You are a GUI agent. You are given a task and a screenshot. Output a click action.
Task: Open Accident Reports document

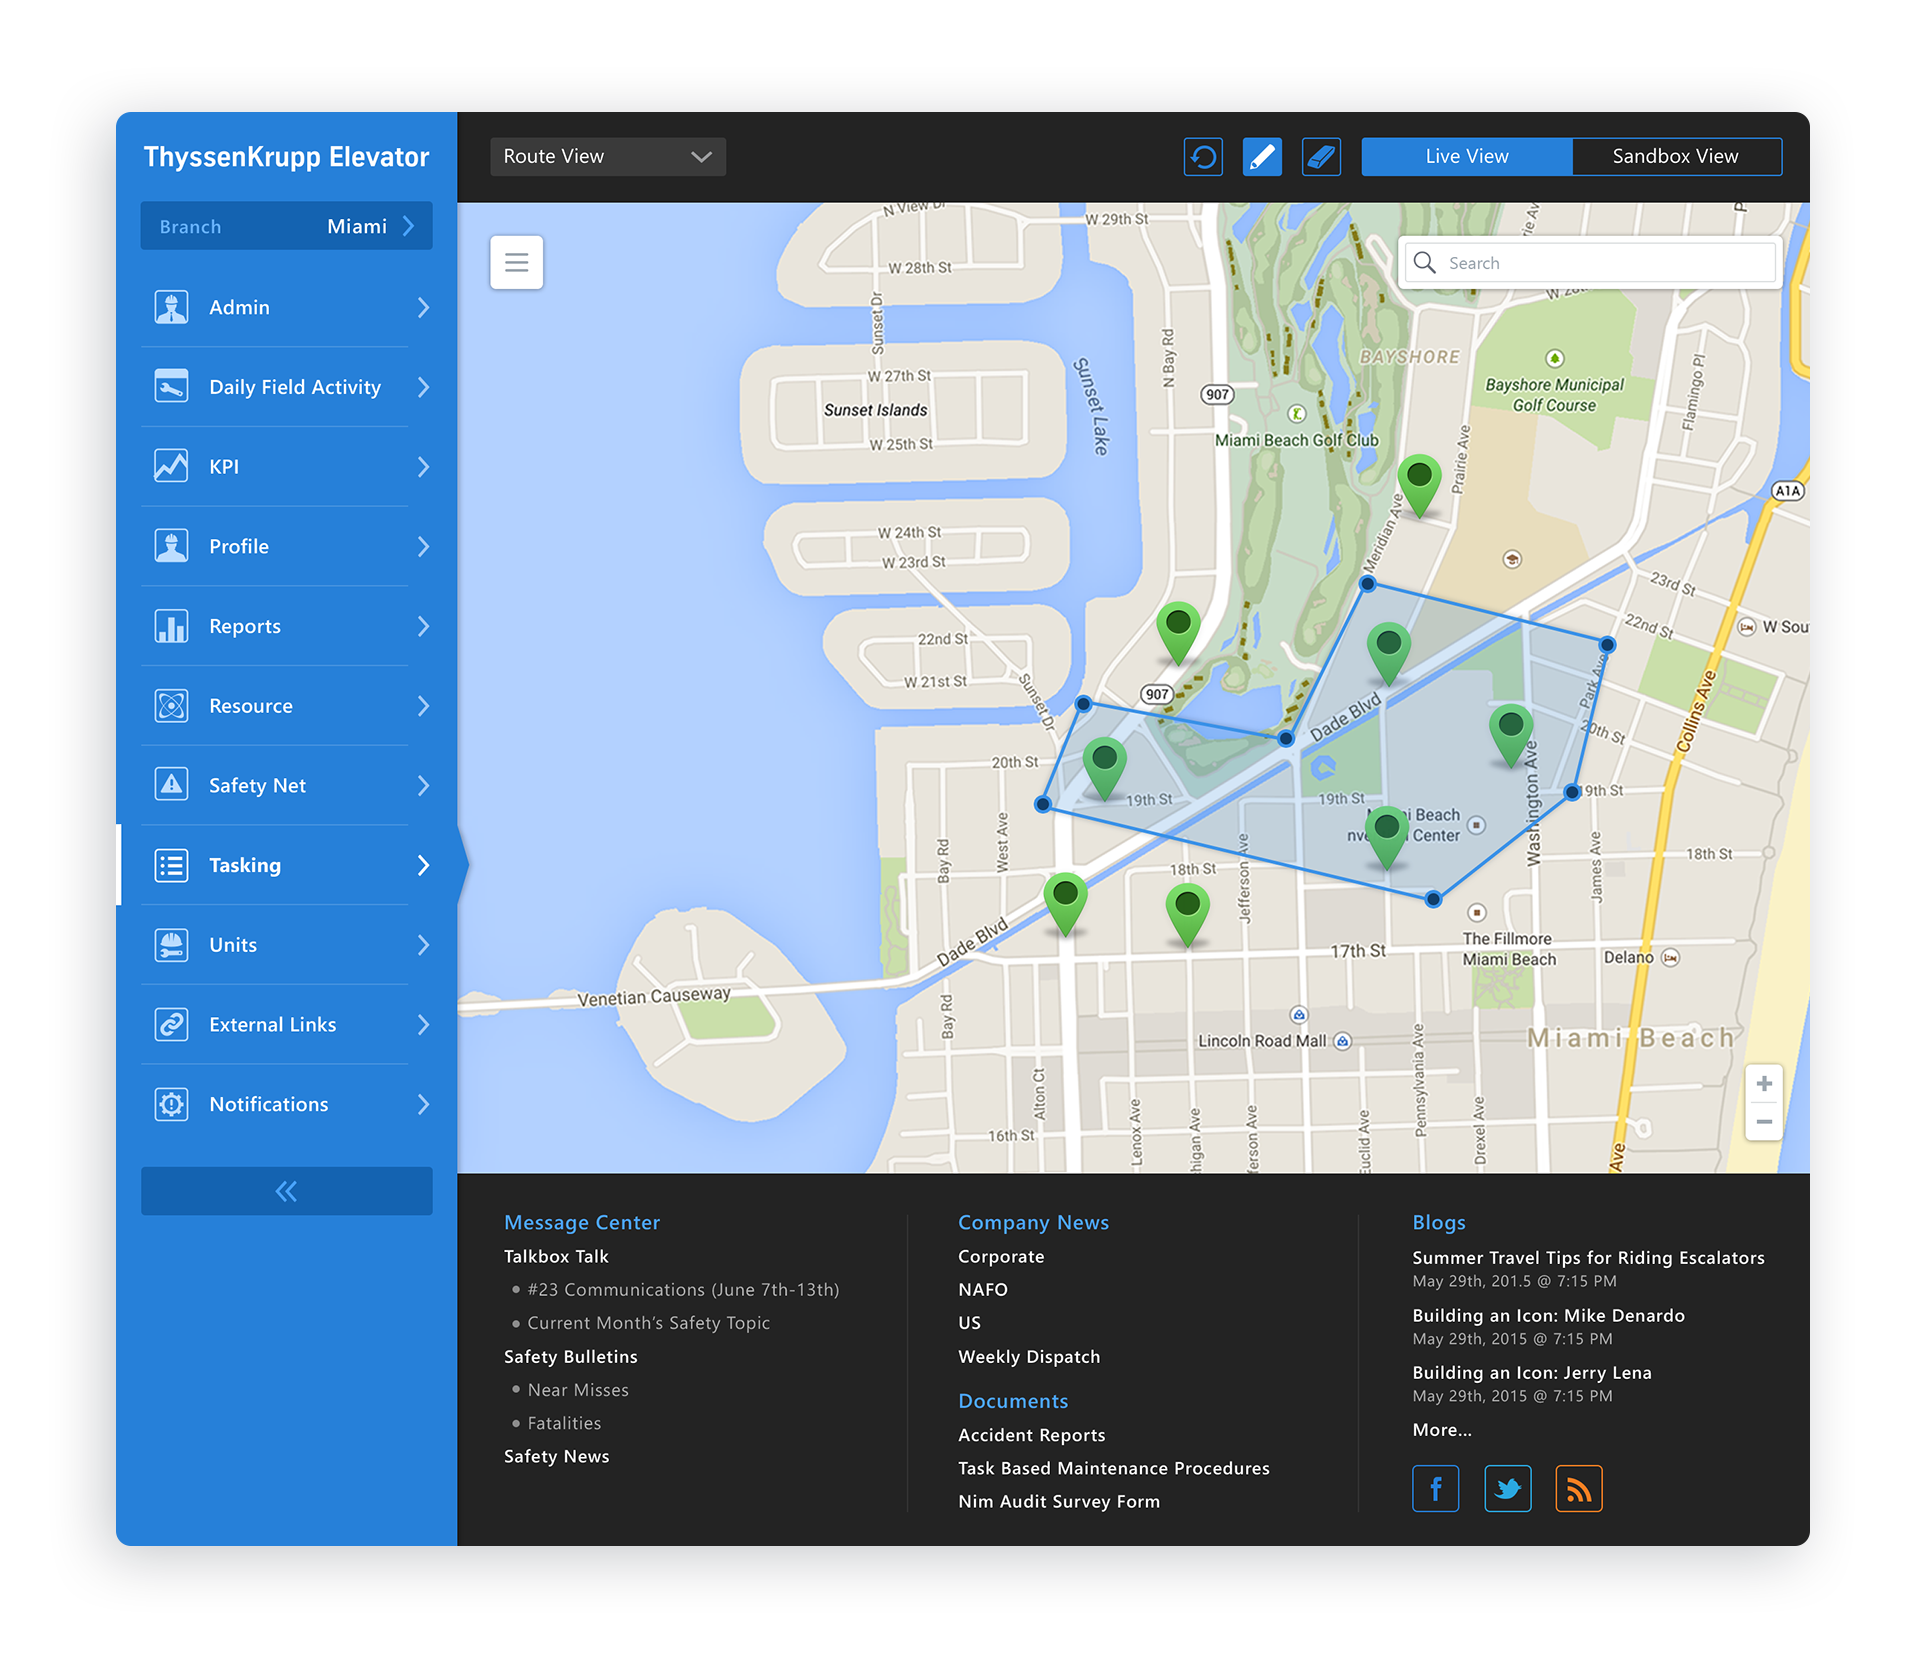(x=1032, y=1435)
